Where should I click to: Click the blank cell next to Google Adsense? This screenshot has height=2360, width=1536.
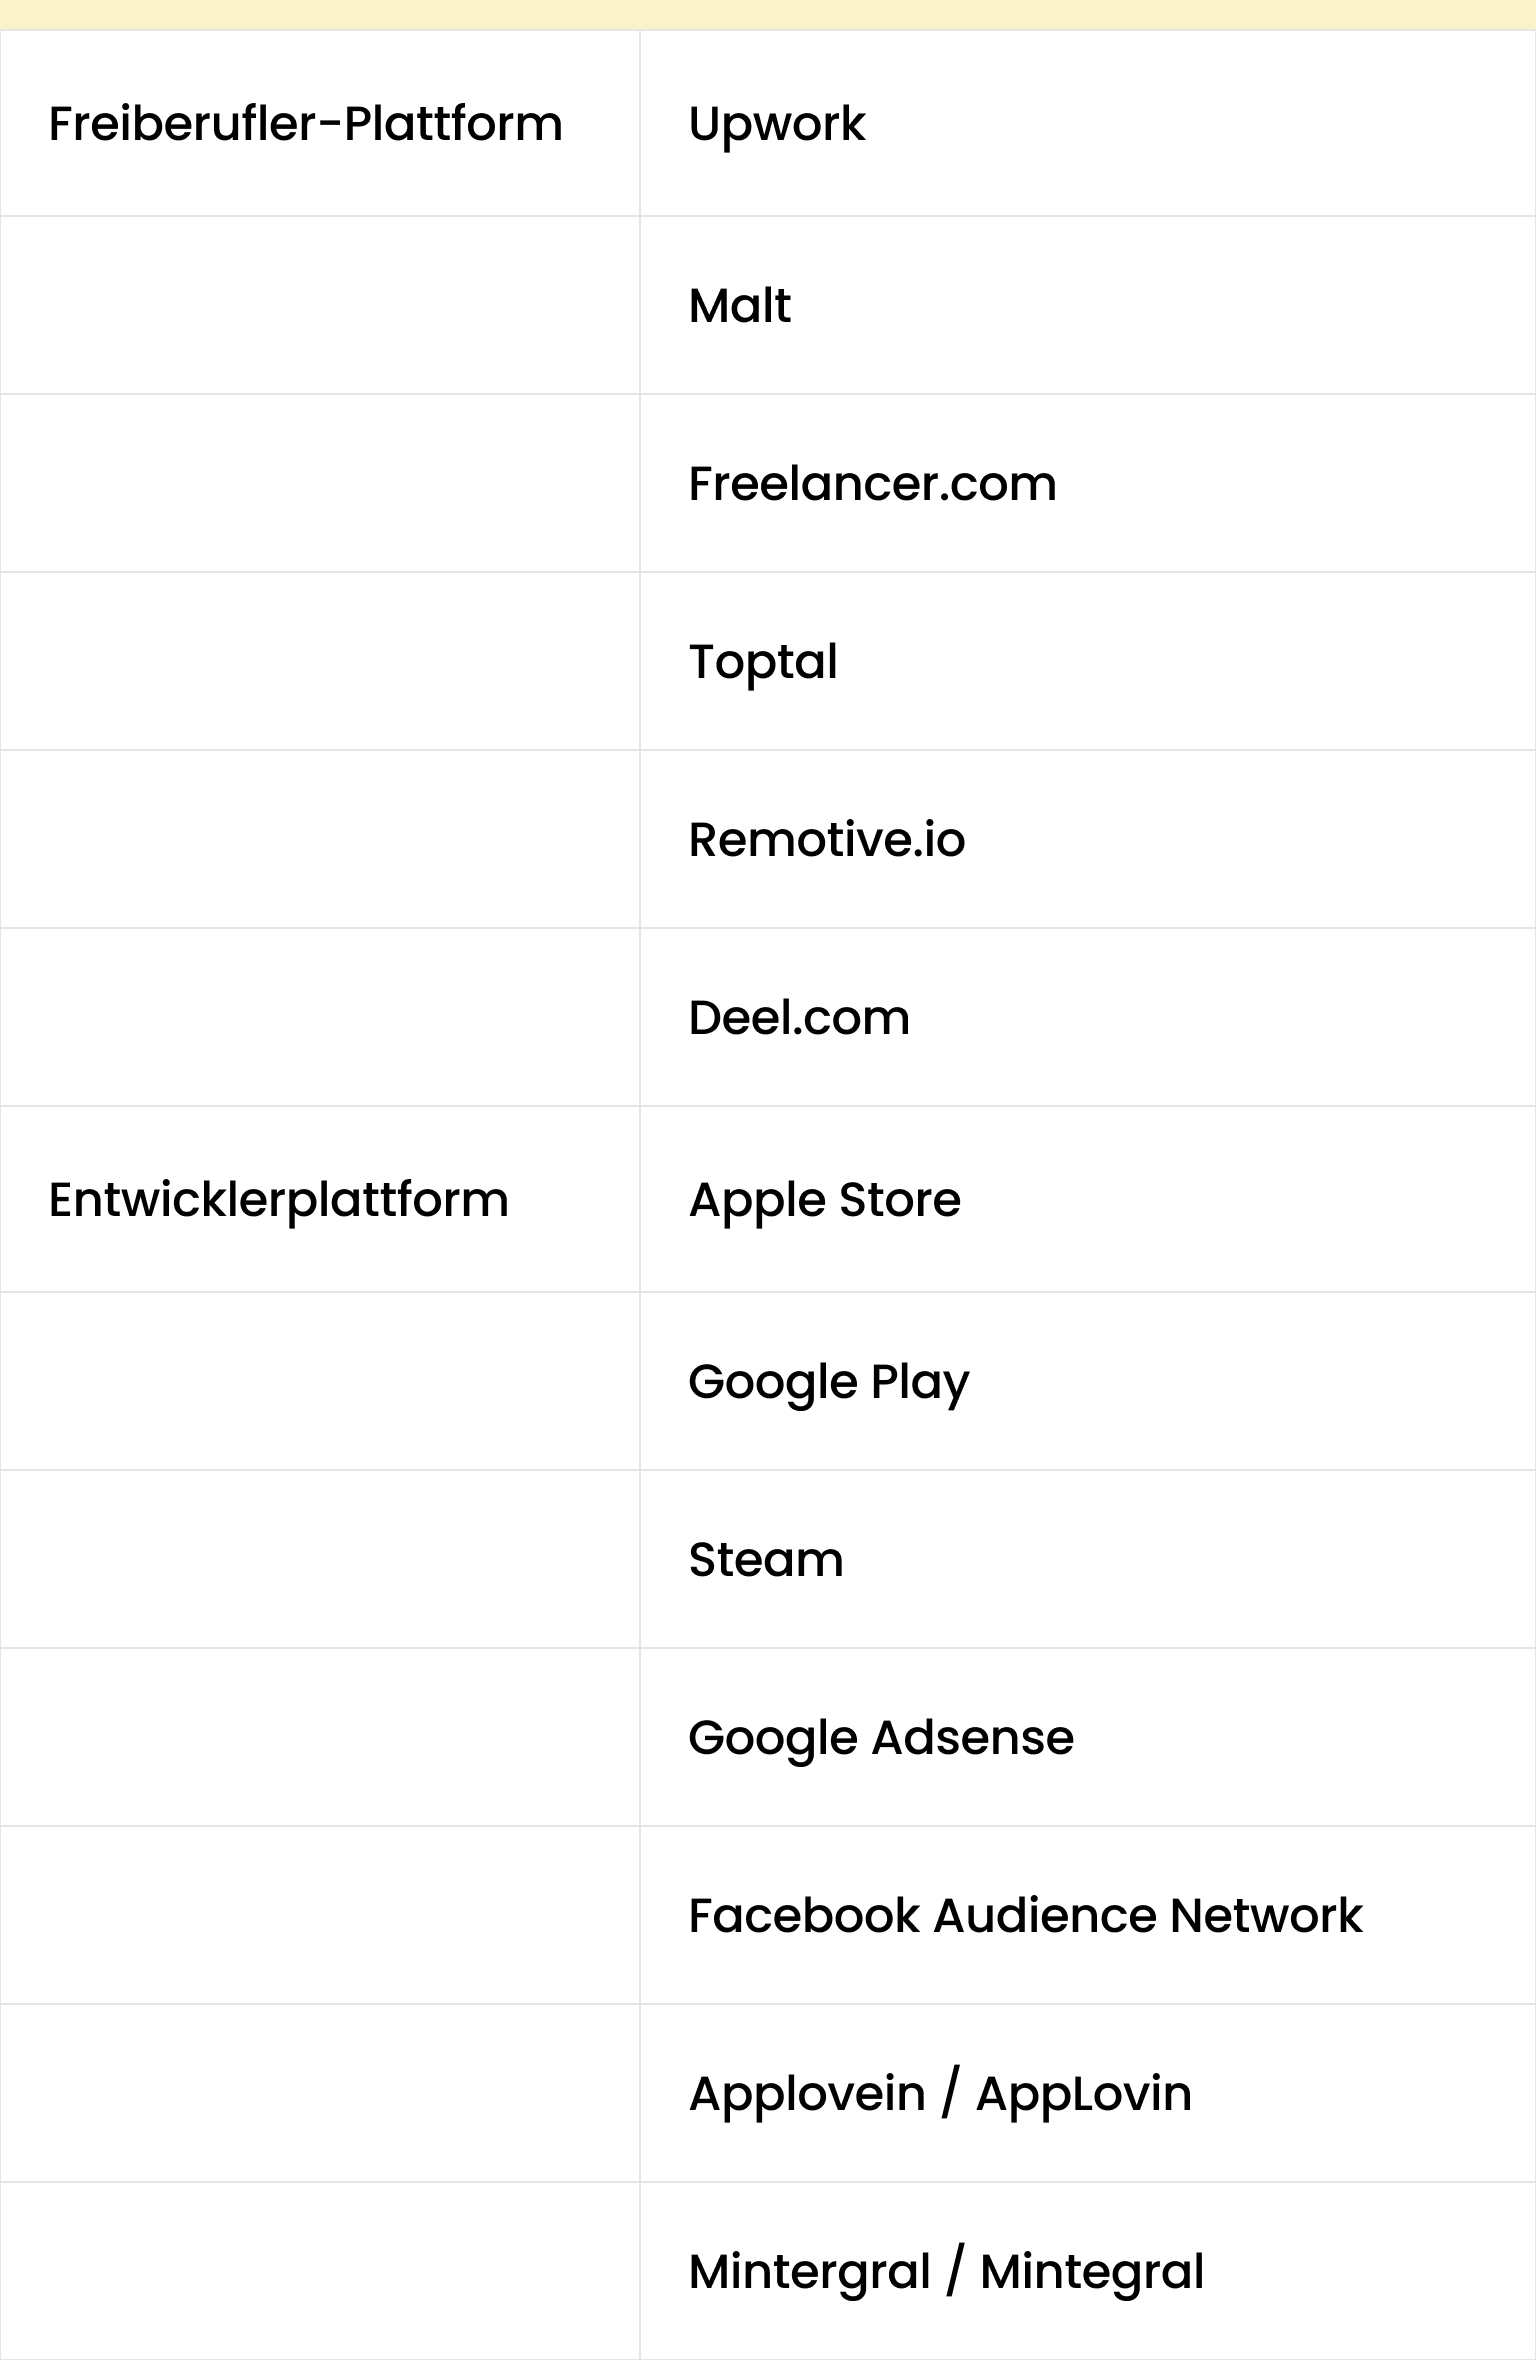[x=320, y=1737]
